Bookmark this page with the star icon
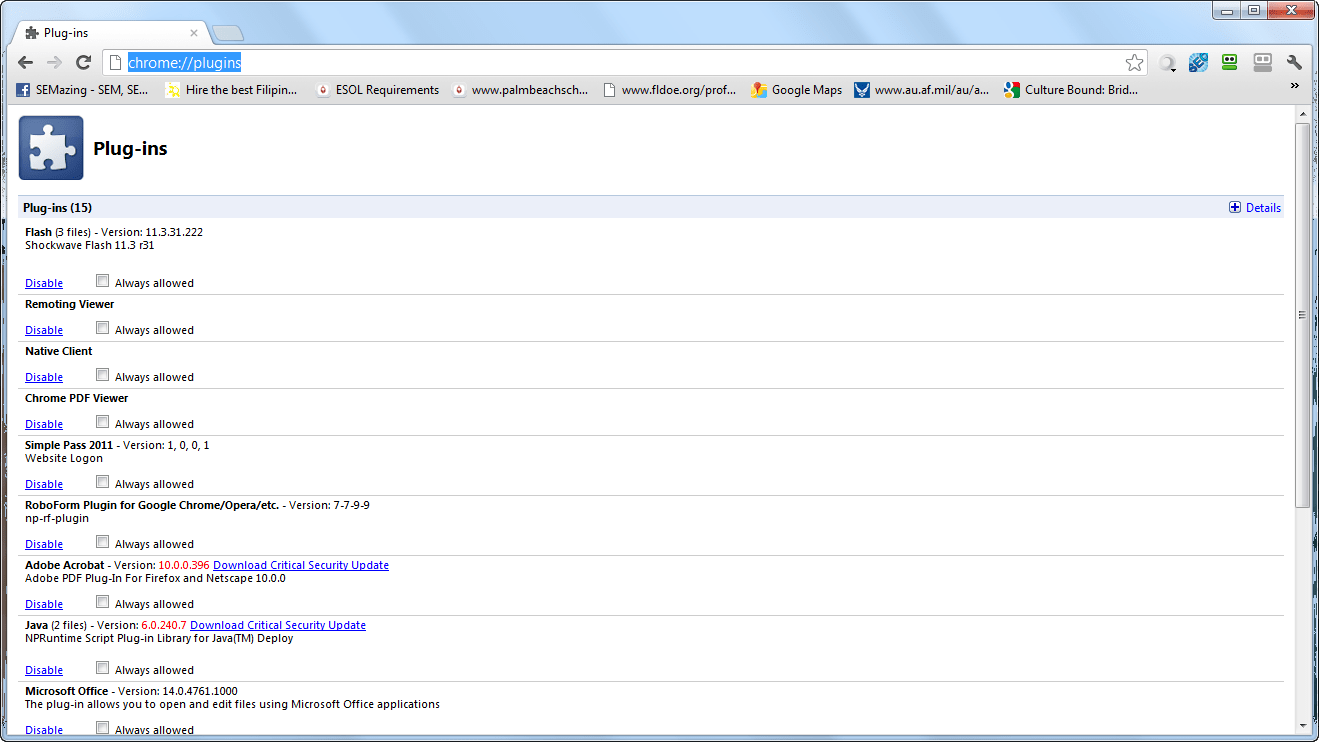 coord(1134,63)
